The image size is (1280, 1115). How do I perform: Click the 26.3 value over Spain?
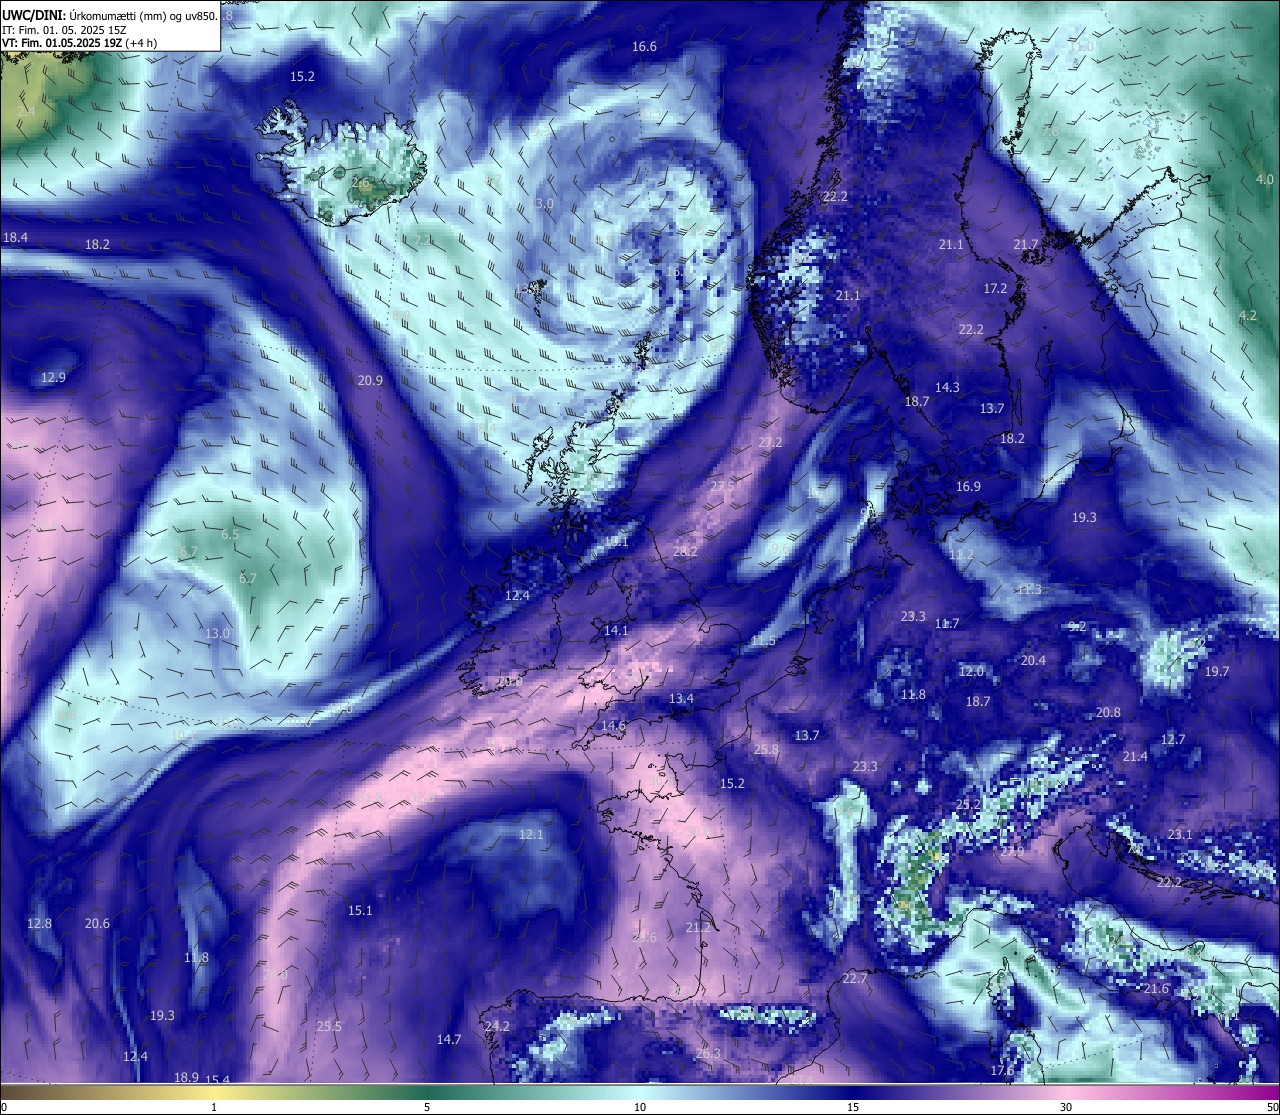coord(707,1054)
